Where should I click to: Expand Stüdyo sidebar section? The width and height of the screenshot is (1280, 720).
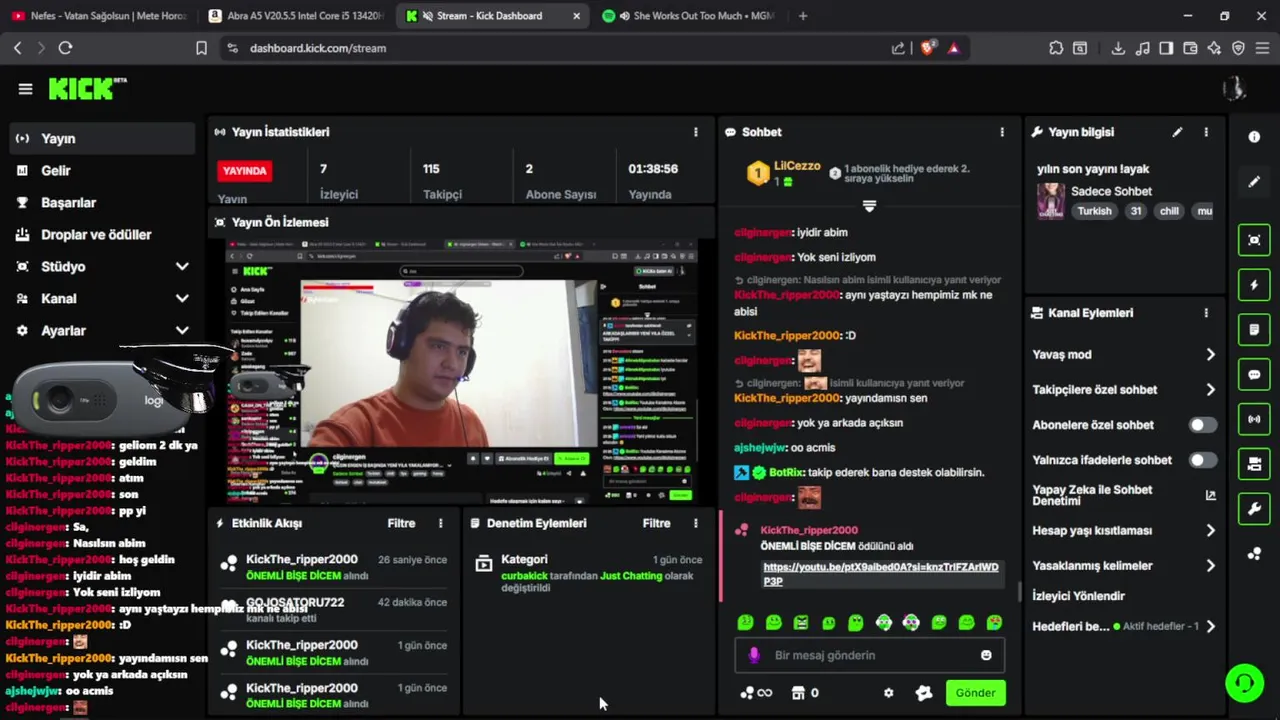(182, 267)
